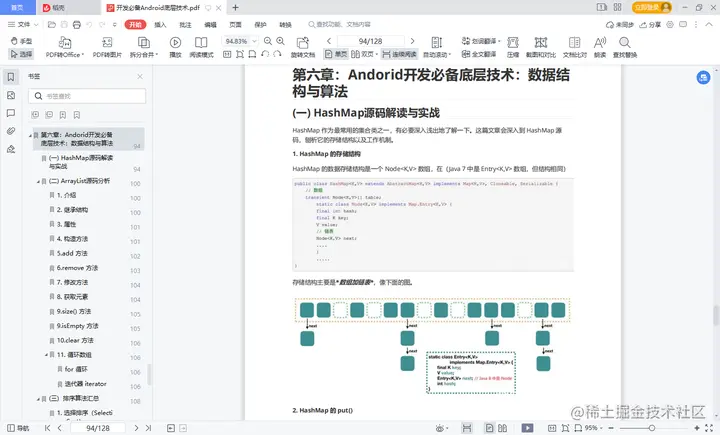Open bookmark (一) HashMap源码解读与实战

click(x=81, y=162)
